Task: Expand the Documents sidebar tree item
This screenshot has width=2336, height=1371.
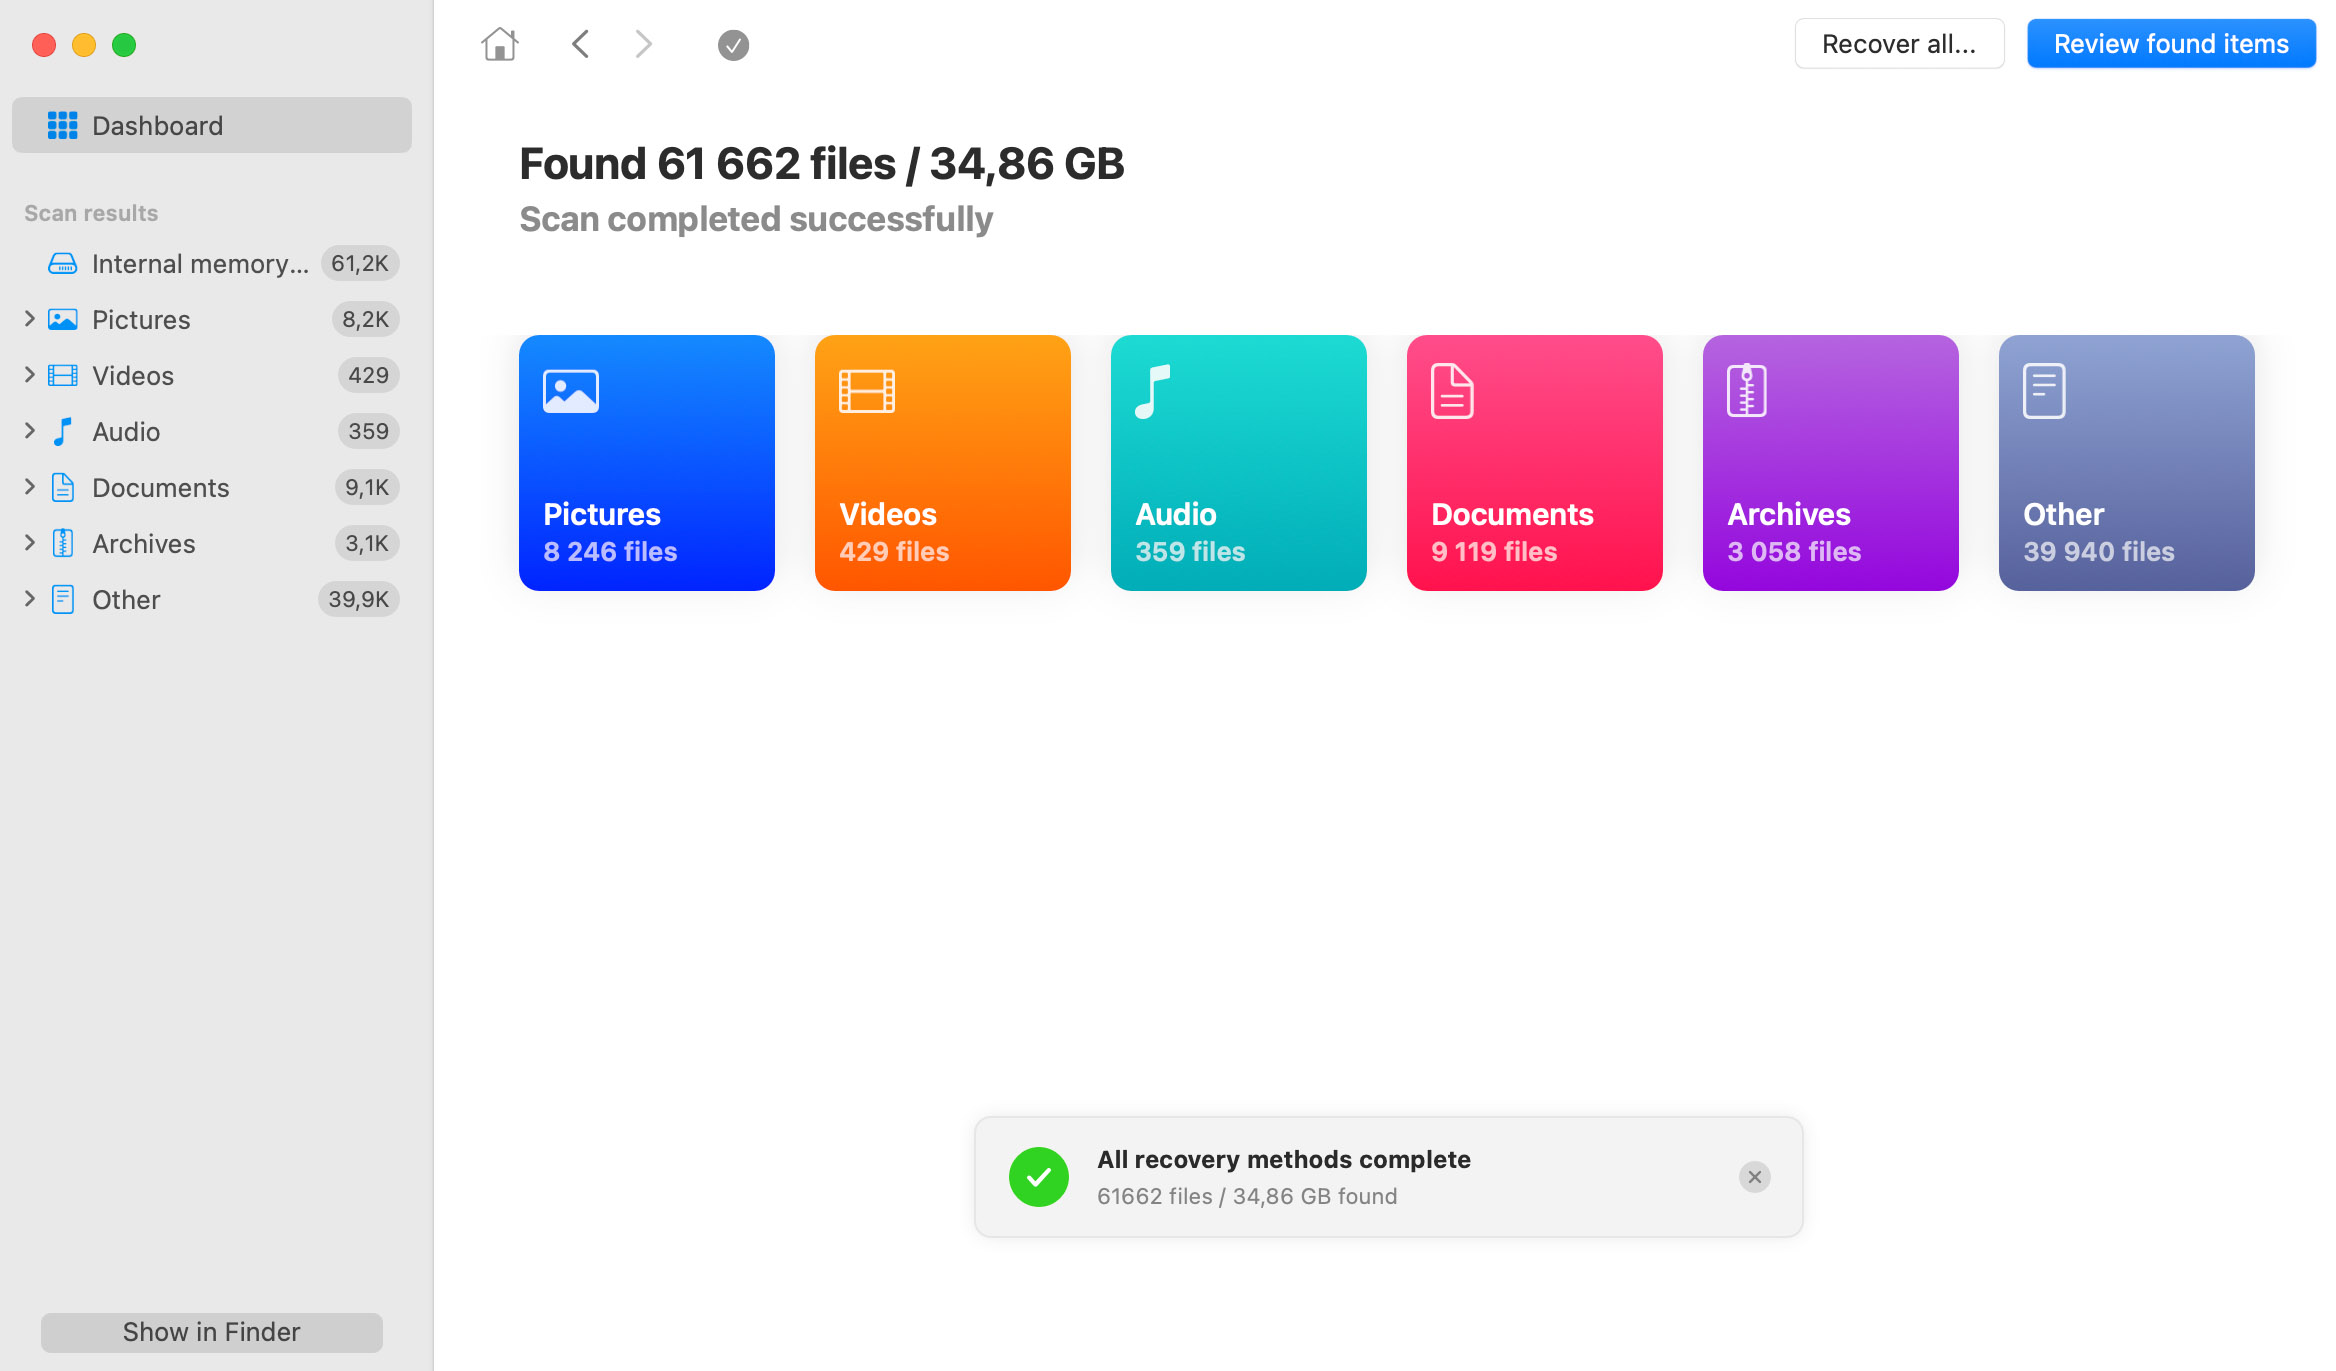Action: 28,486
